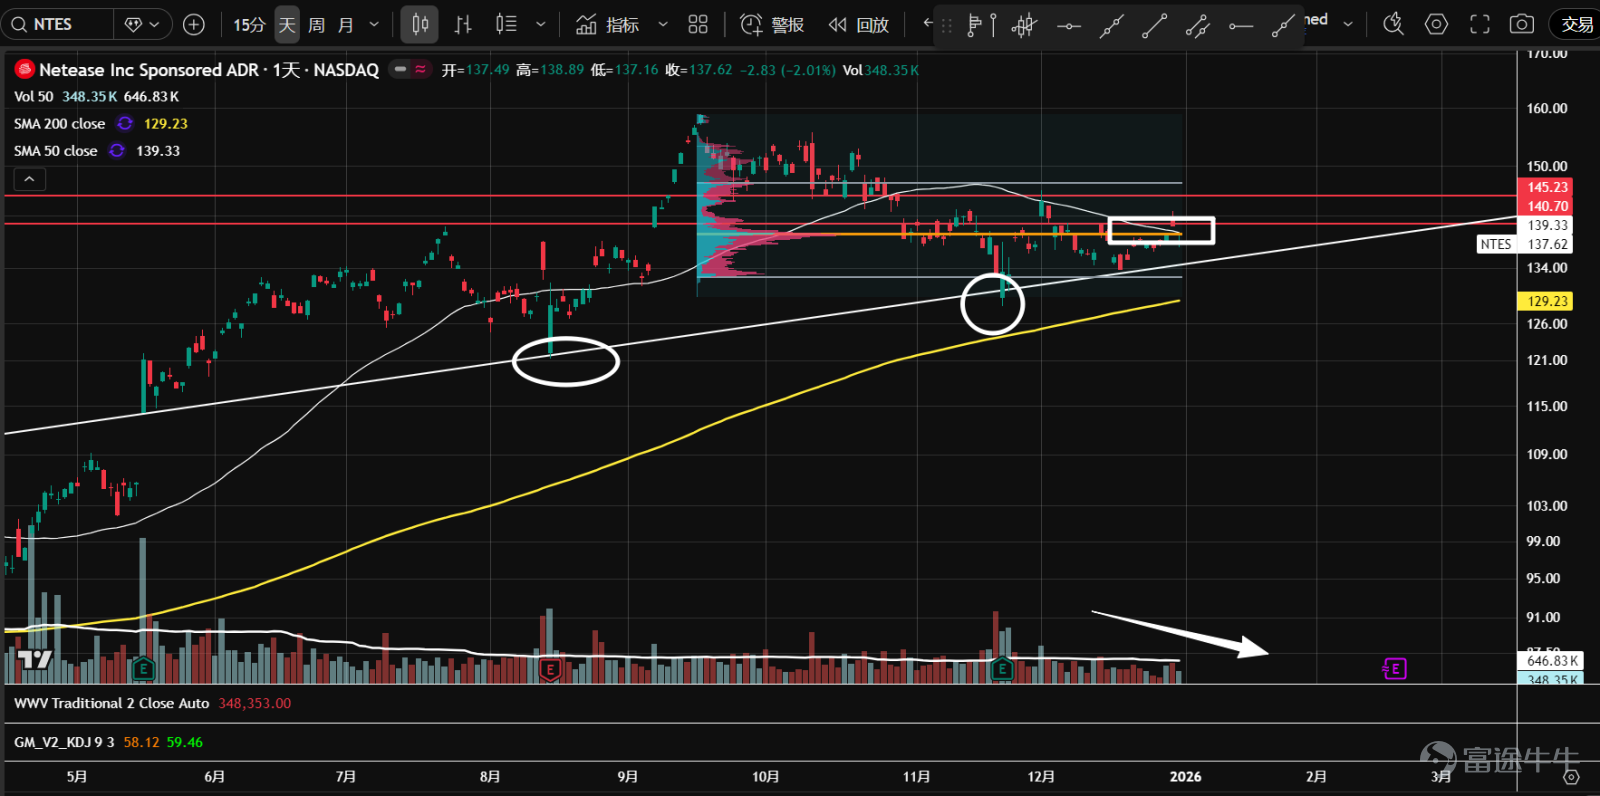Select the 天 daily interval
This screenshot has height=796, width=1600.
pos(287,24)
